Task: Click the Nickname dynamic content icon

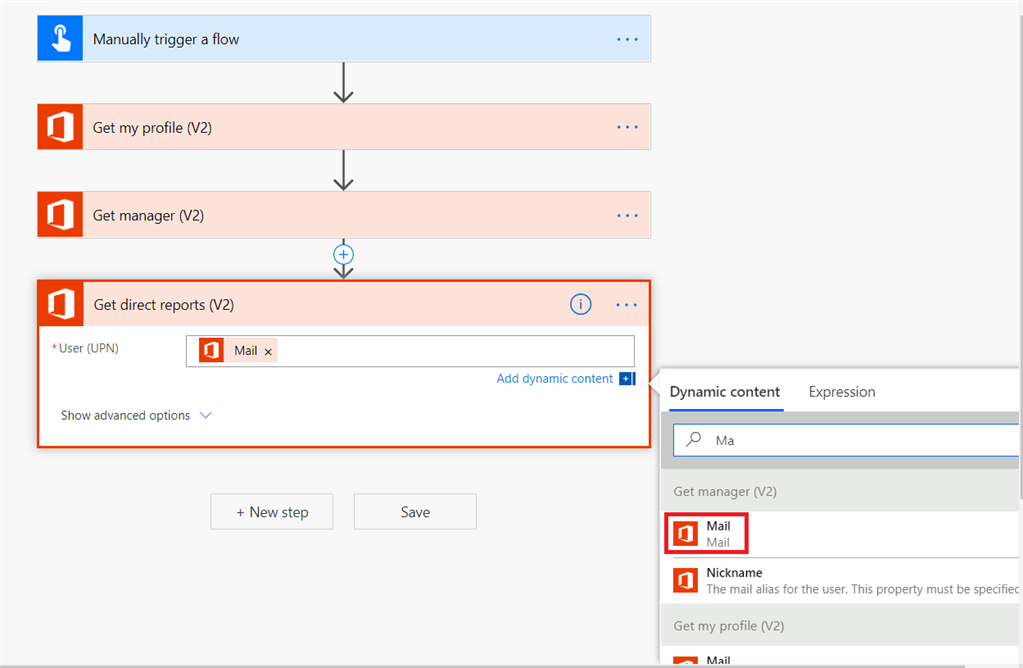Action: (x=685, y=580)
